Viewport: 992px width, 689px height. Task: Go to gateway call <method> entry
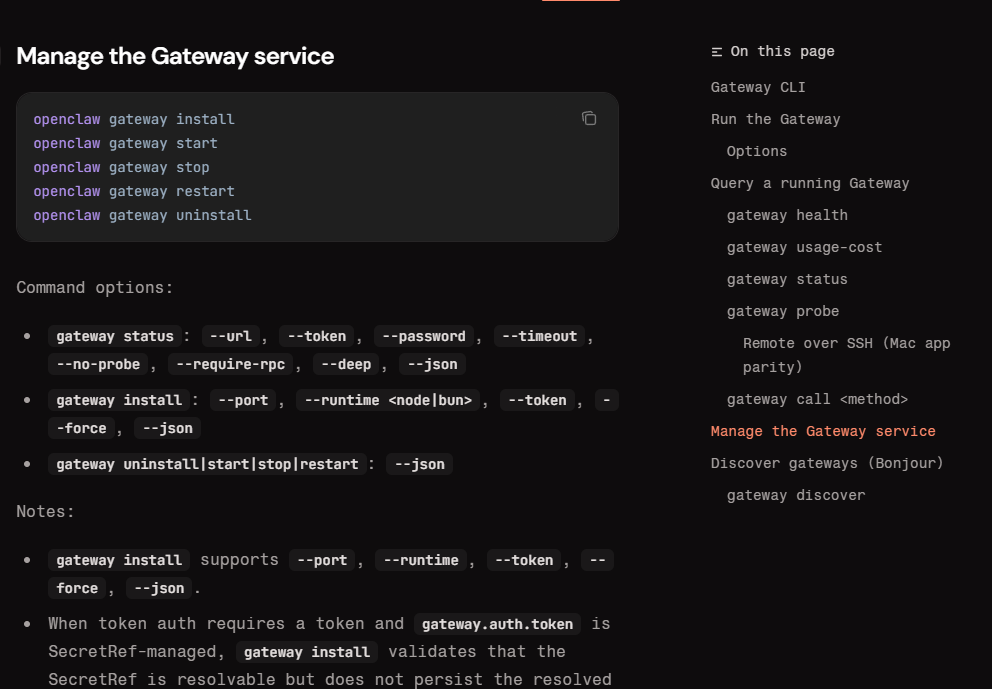817,399
